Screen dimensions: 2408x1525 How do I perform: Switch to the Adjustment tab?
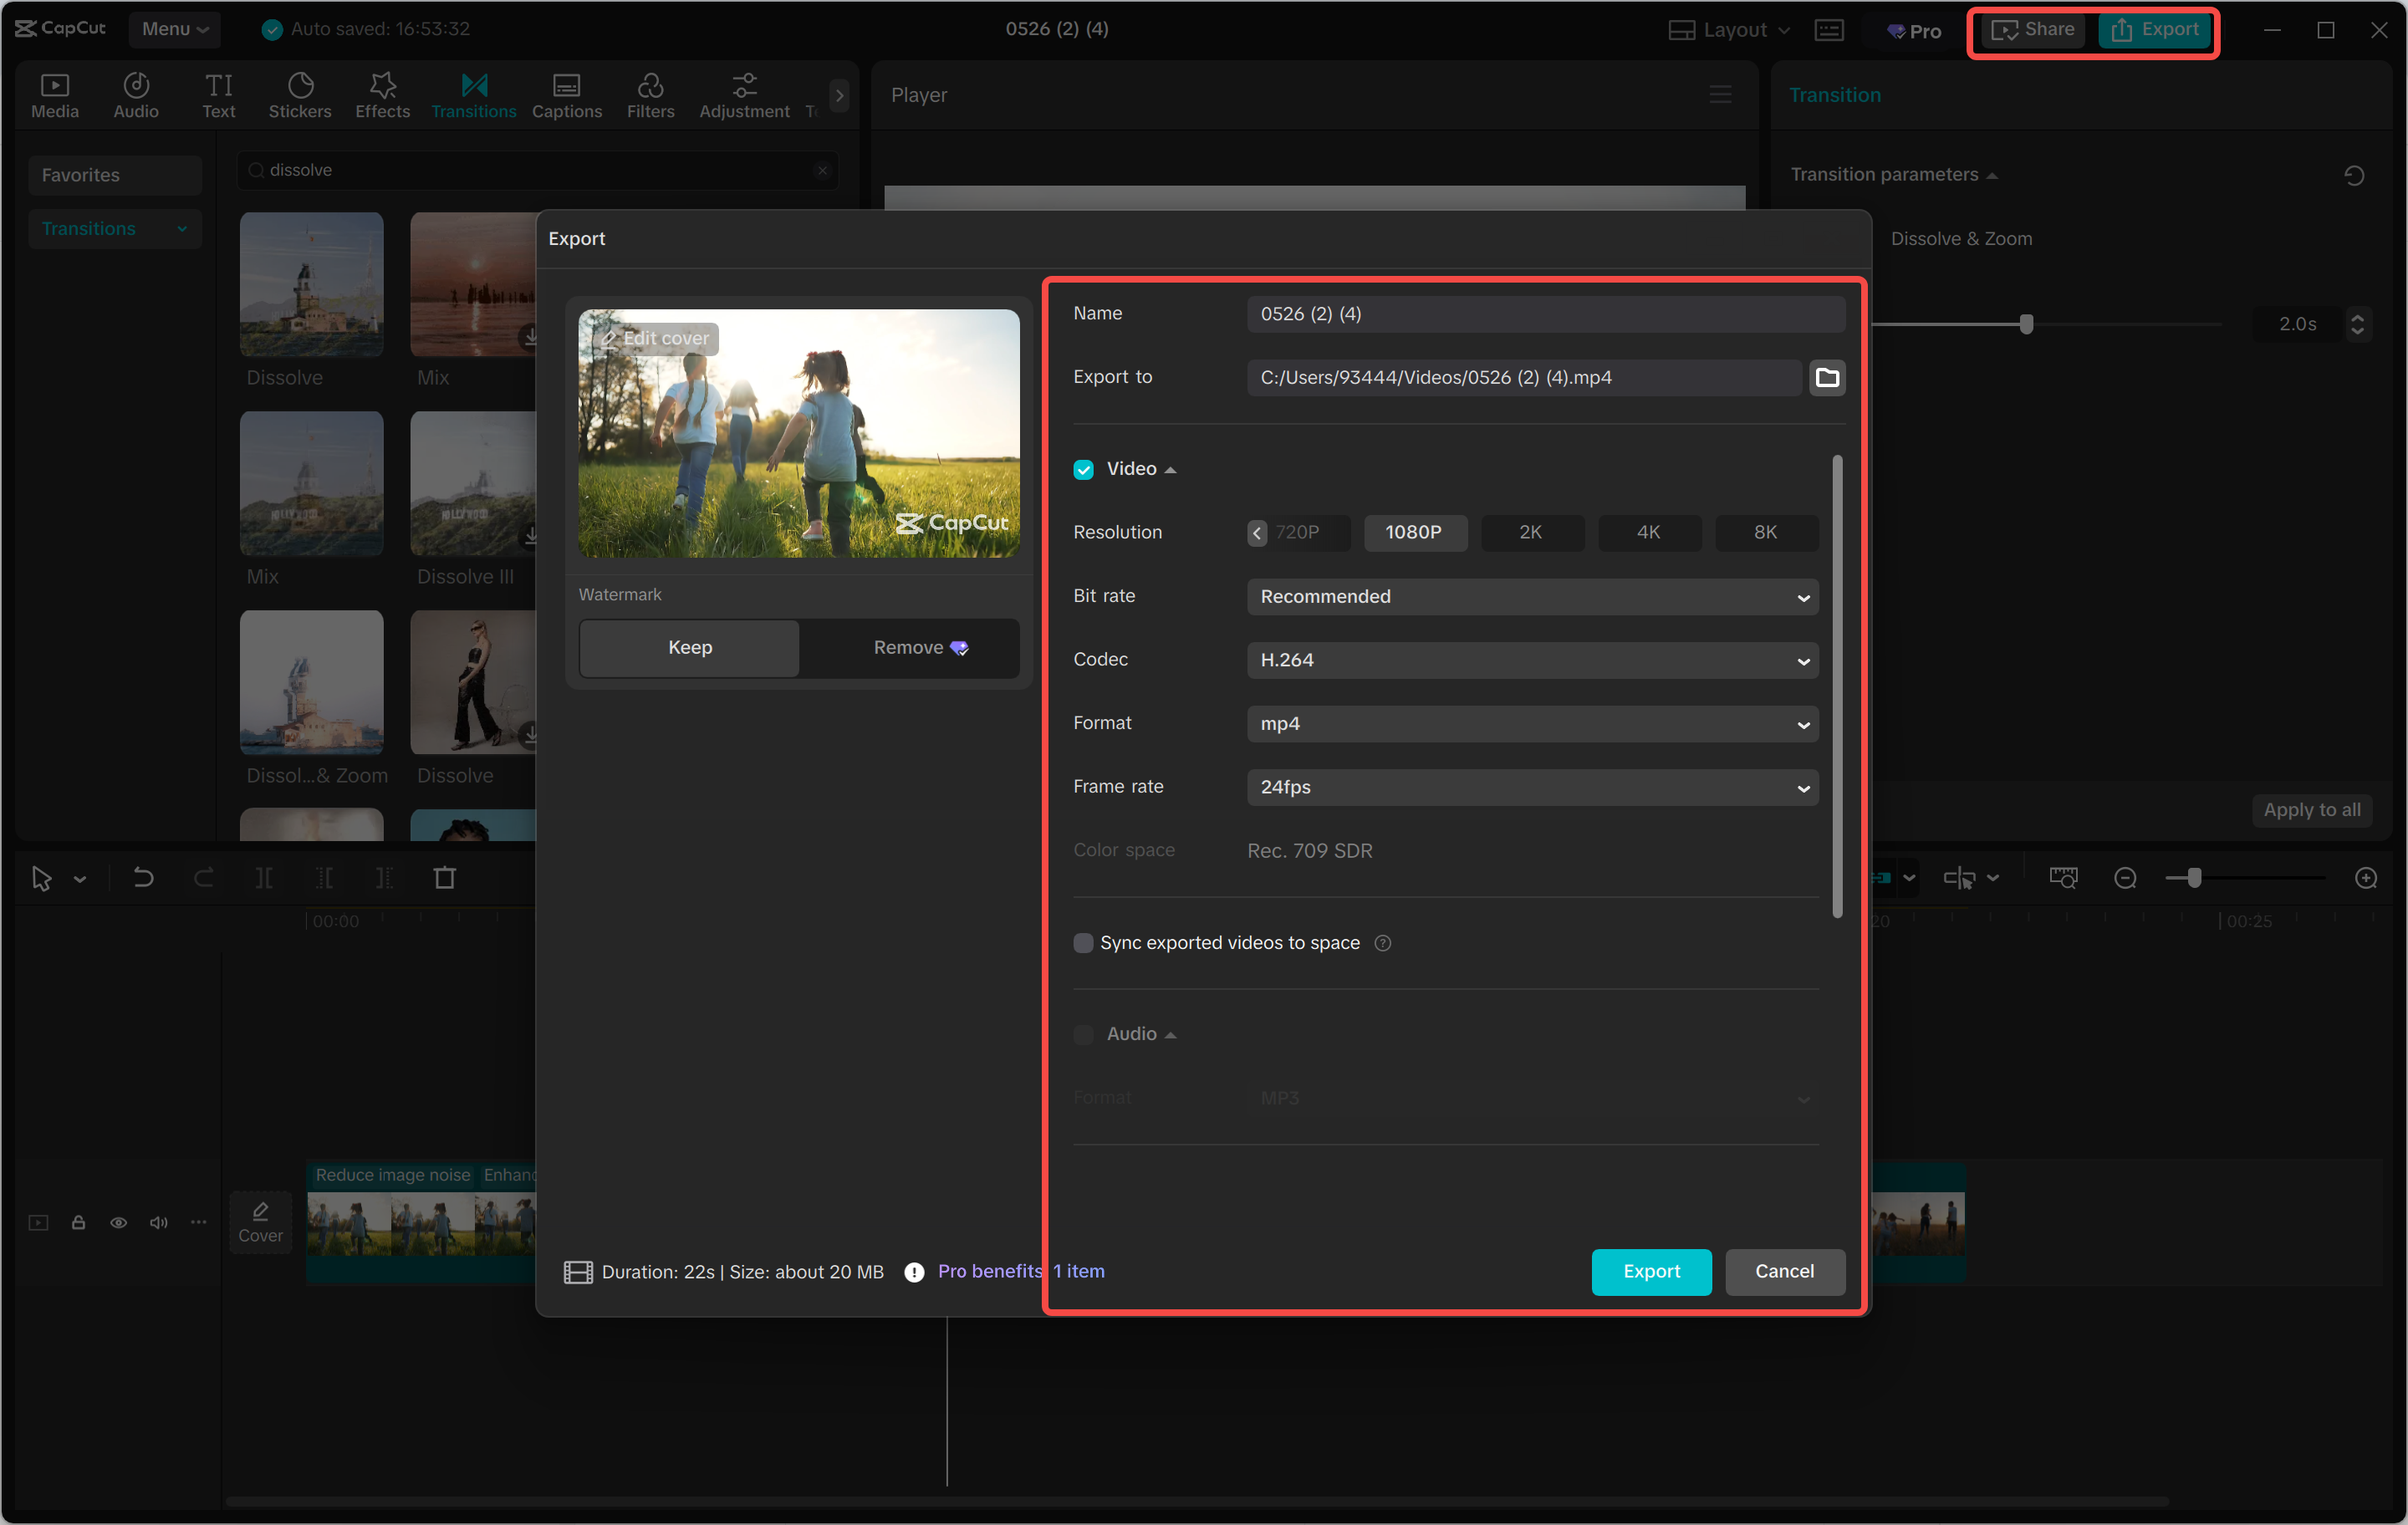click(x=743, y=95)
